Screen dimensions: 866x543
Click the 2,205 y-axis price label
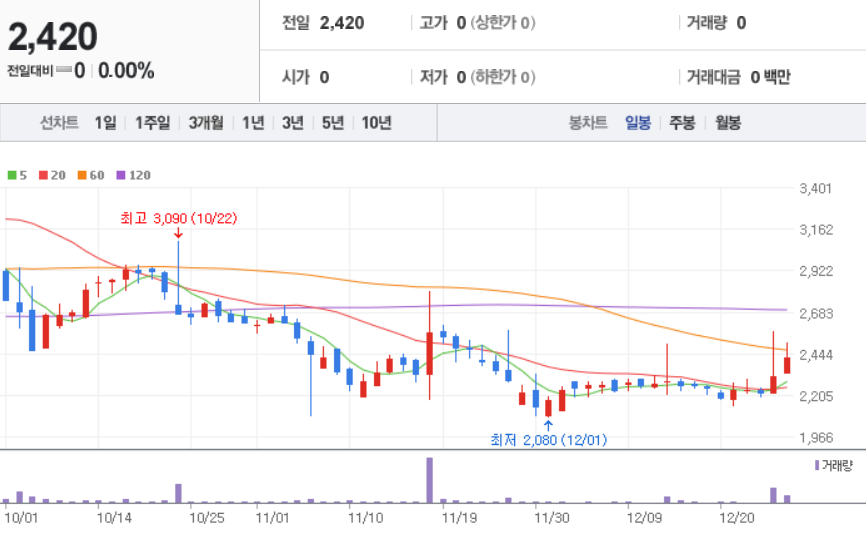point(816,396)
